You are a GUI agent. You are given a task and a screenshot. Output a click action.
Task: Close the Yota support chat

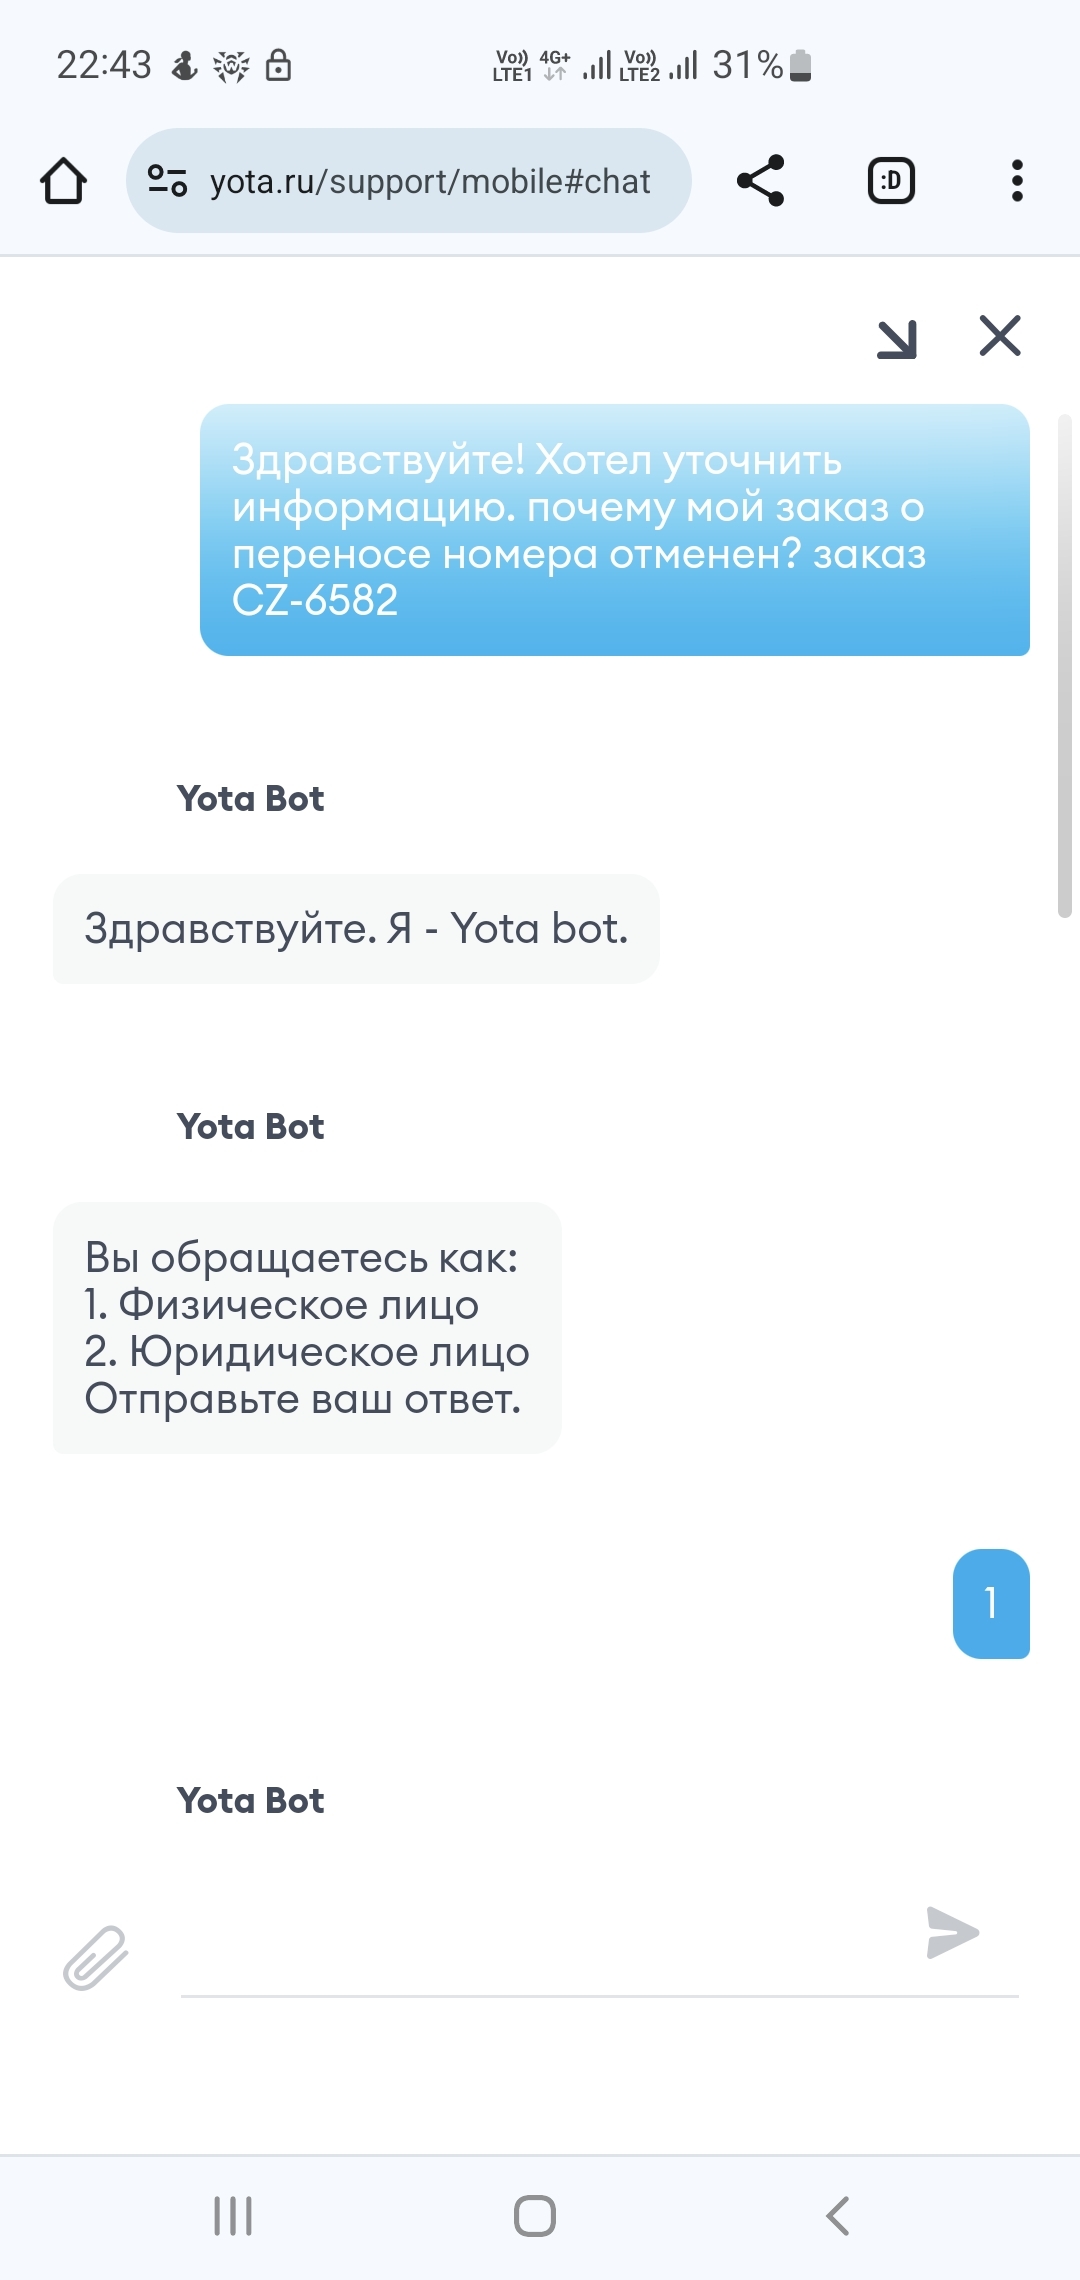pos(999,336)
